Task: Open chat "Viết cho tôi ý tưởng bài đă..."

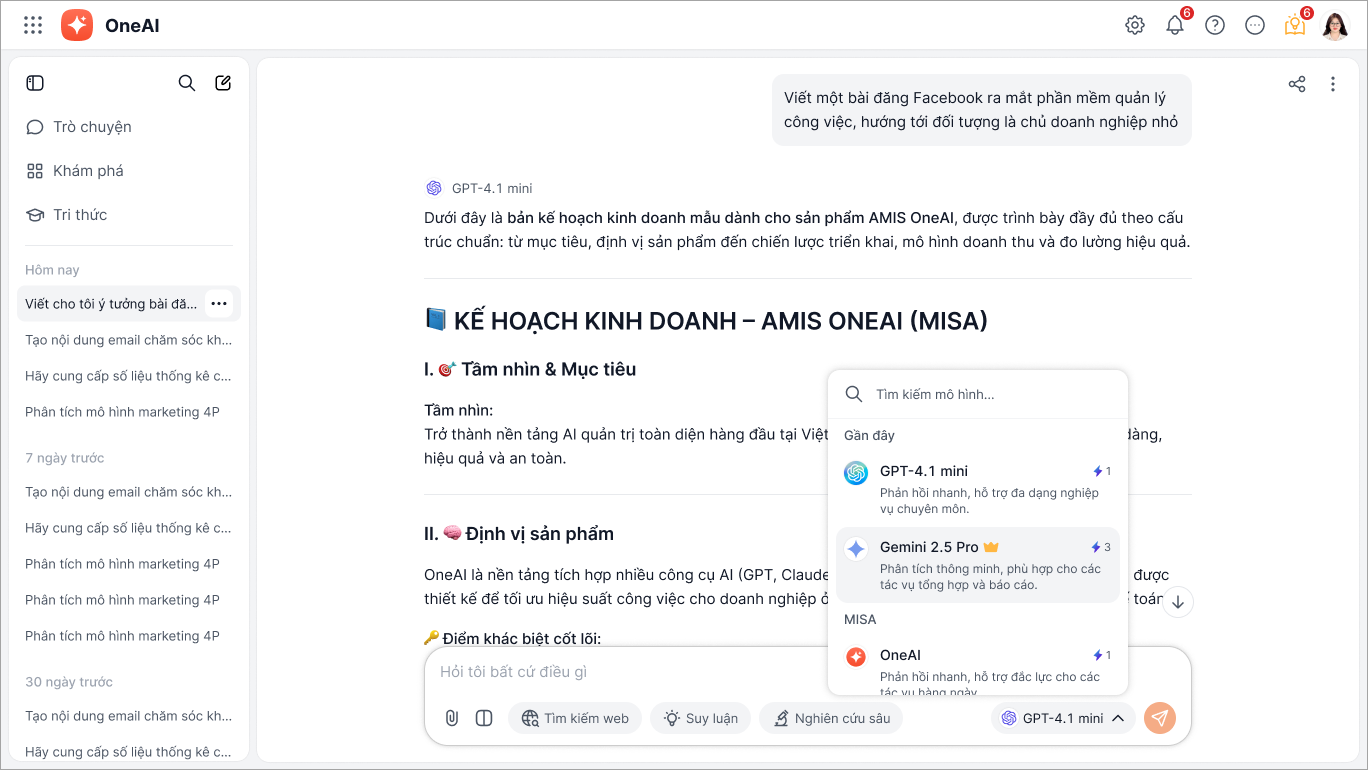Action: [111, 304]
